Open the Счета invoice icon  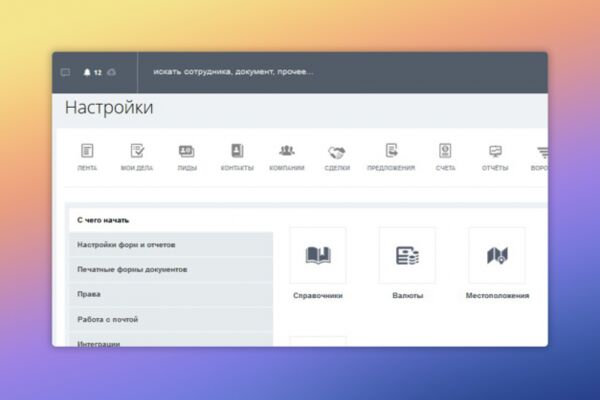(445, 150)
